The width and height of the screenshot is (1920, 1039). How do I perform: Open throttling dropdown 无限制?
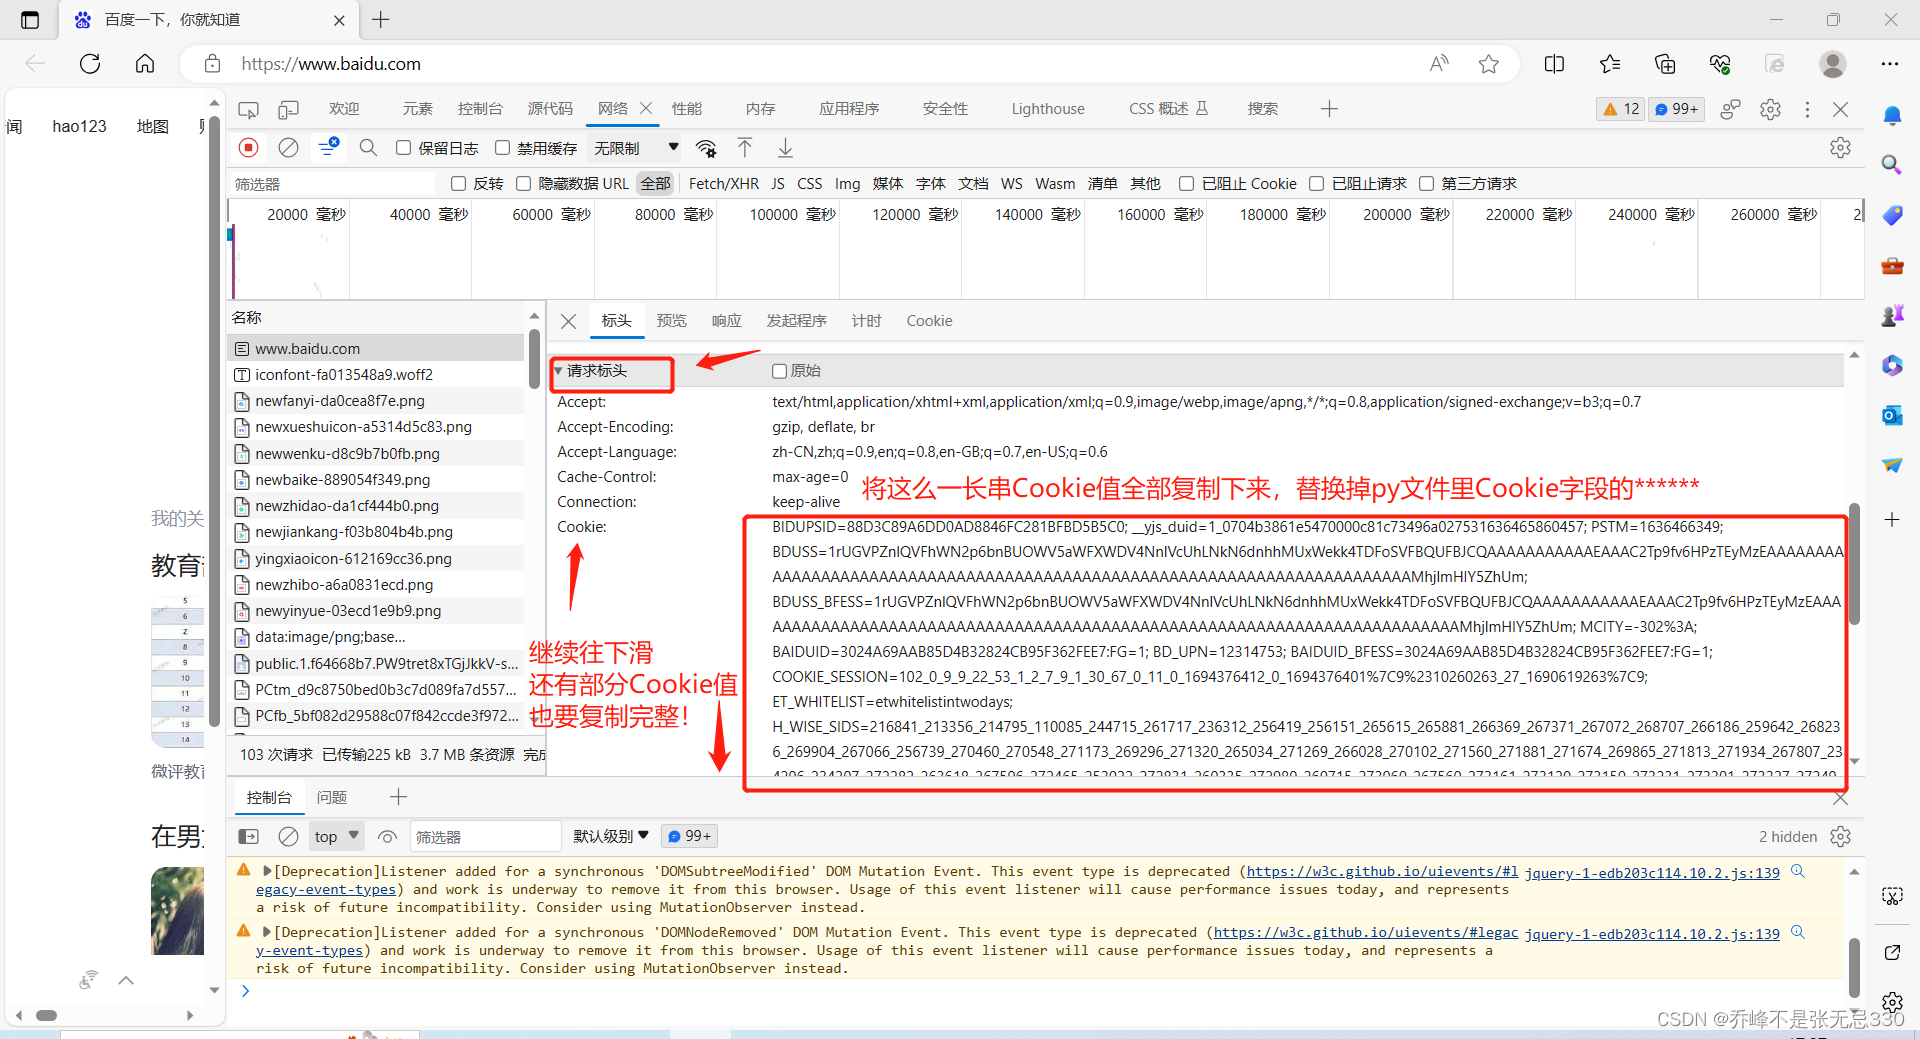coord(636,148)
